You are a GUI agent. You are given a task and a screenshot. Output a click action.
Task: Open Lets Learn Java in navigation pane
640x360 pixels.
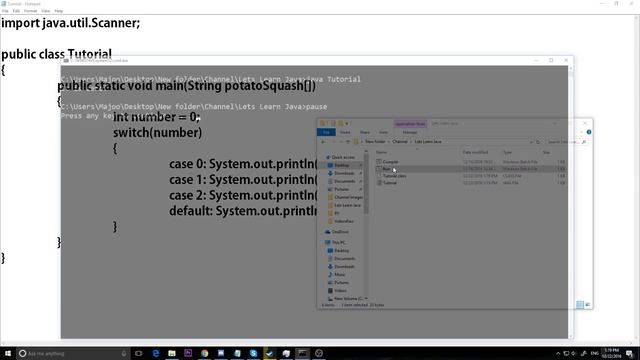click(347, 205)
